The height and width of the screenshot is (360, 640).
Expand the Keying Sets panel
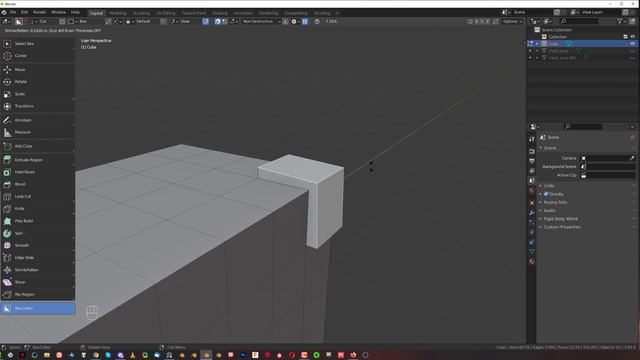[x=555, y=202]
